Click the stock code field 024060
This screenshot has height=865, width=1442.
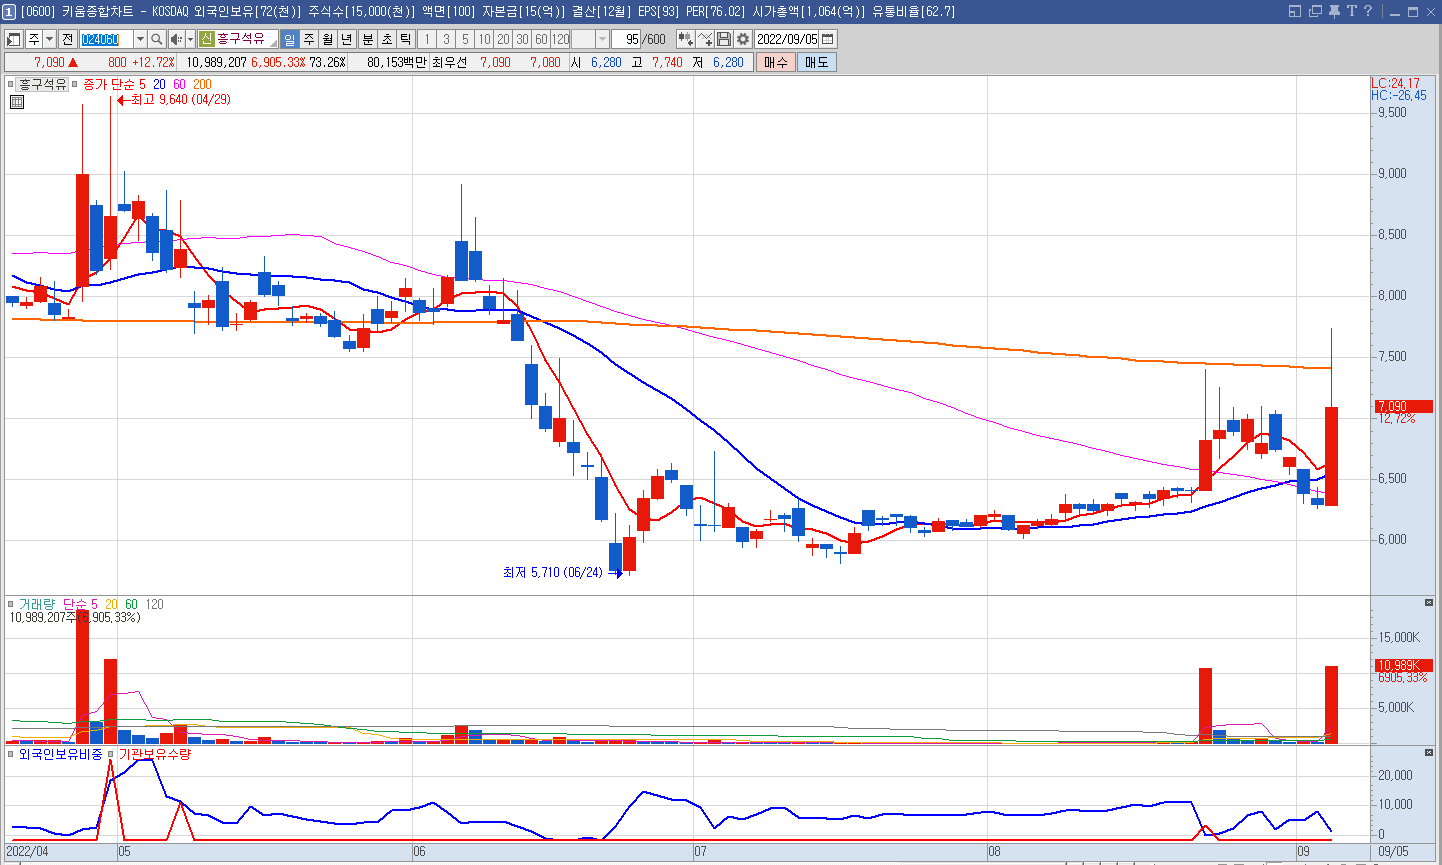[105, 39]
